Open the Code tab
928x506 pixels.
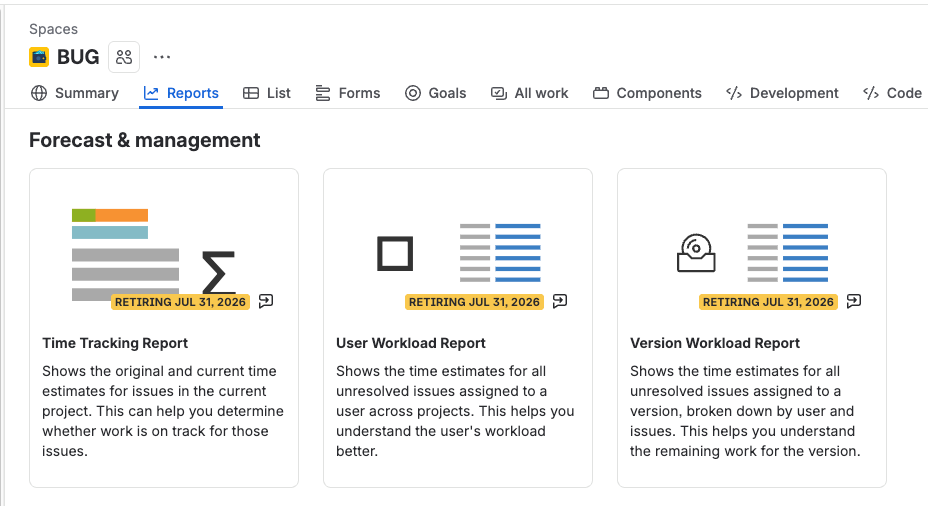pyautogui.click(x=892, y=94)
